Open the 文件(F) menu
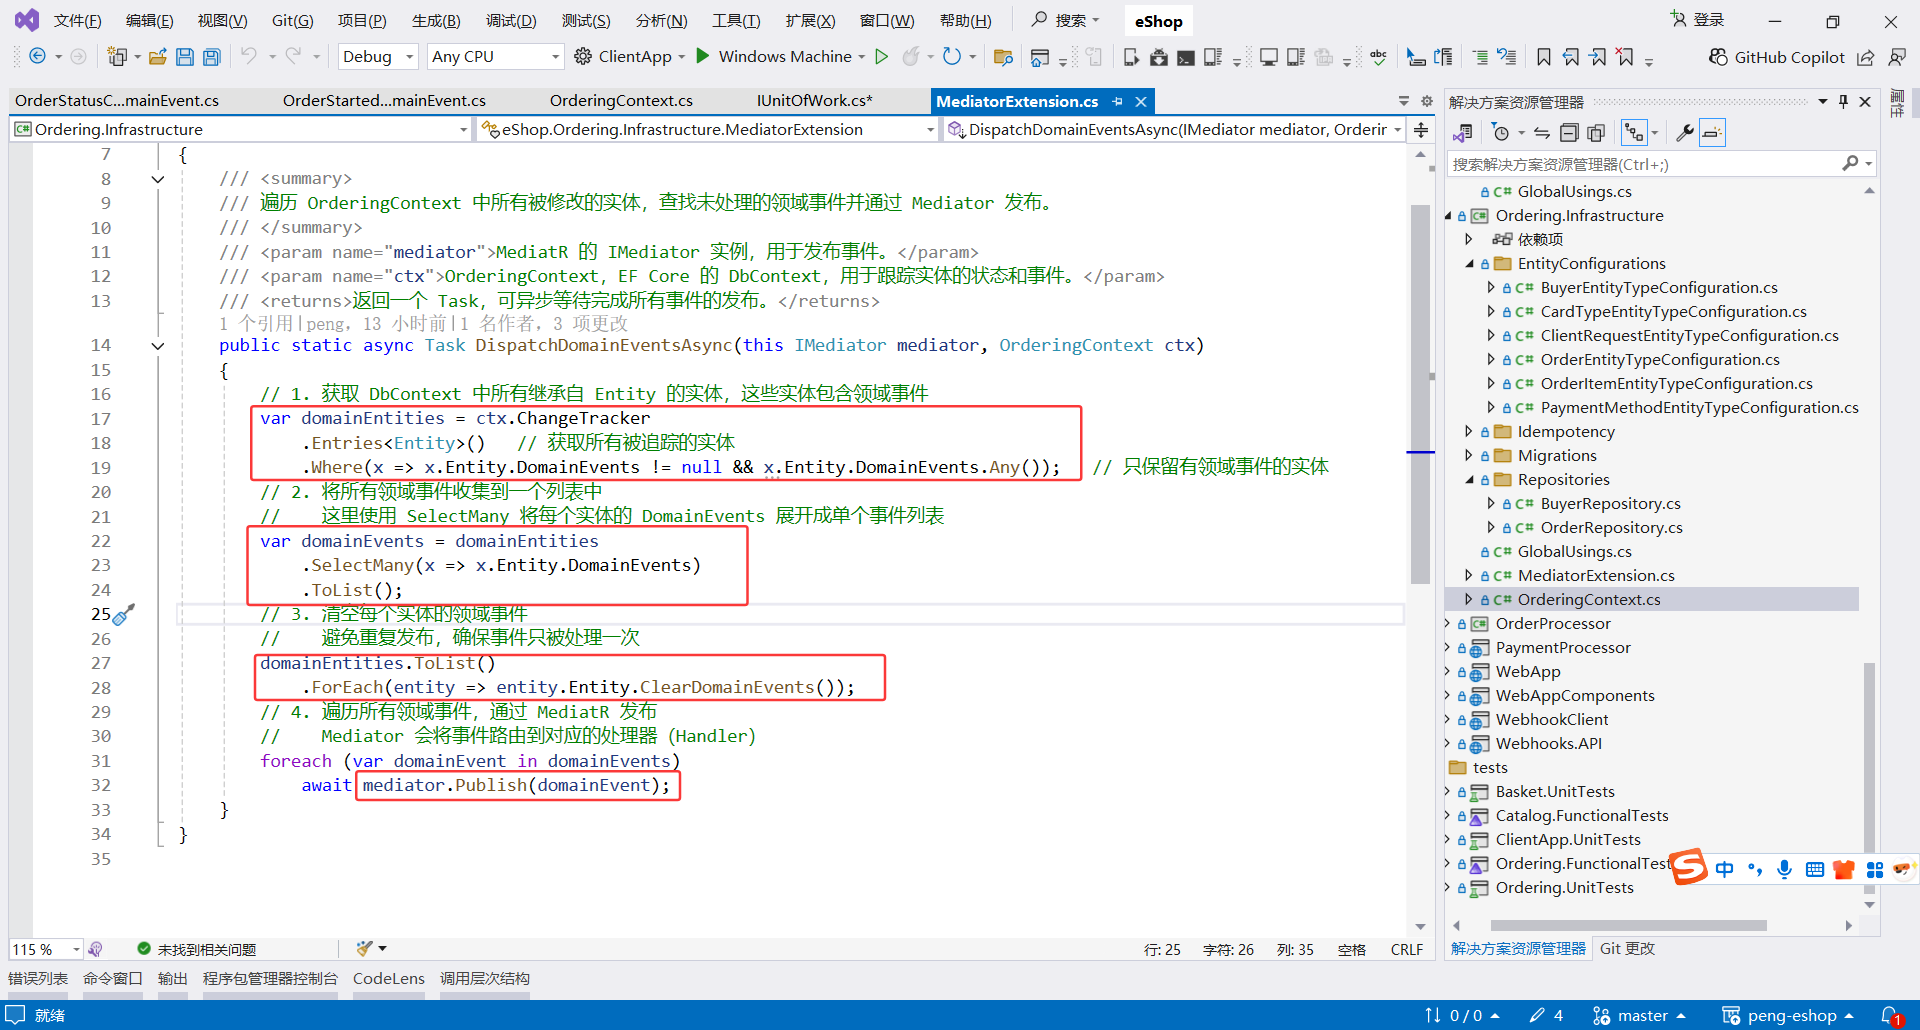Screen dimensions: 1920x1030 tap(77, 21)
